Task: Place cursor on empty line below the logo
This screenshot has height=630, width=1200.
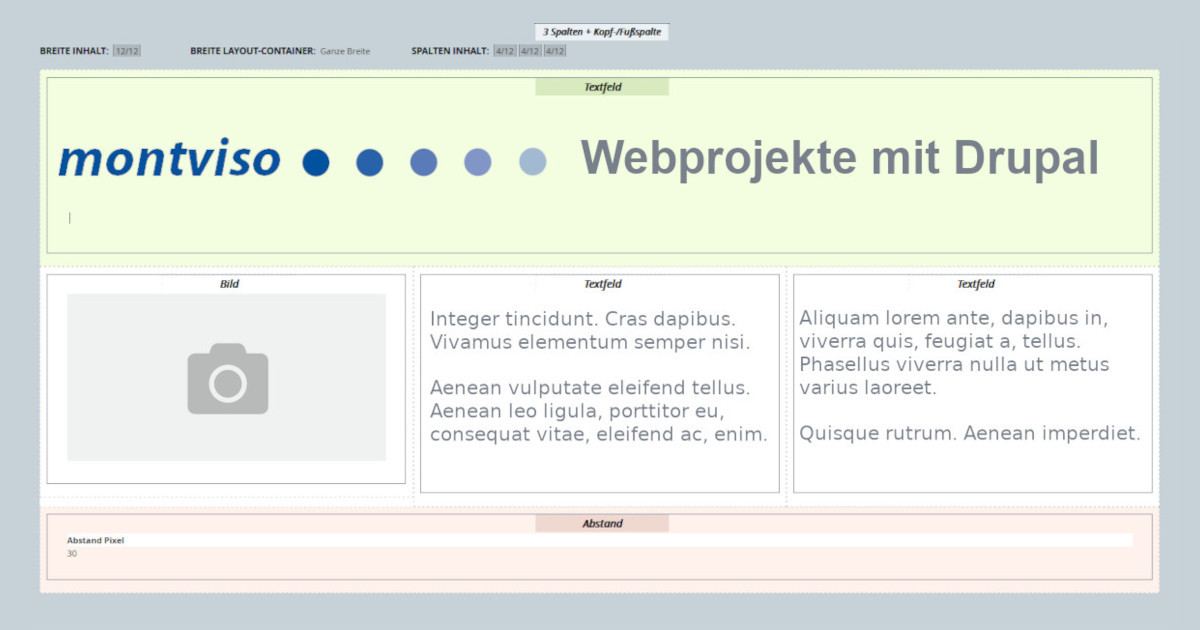Action: (x=70, y=217)
